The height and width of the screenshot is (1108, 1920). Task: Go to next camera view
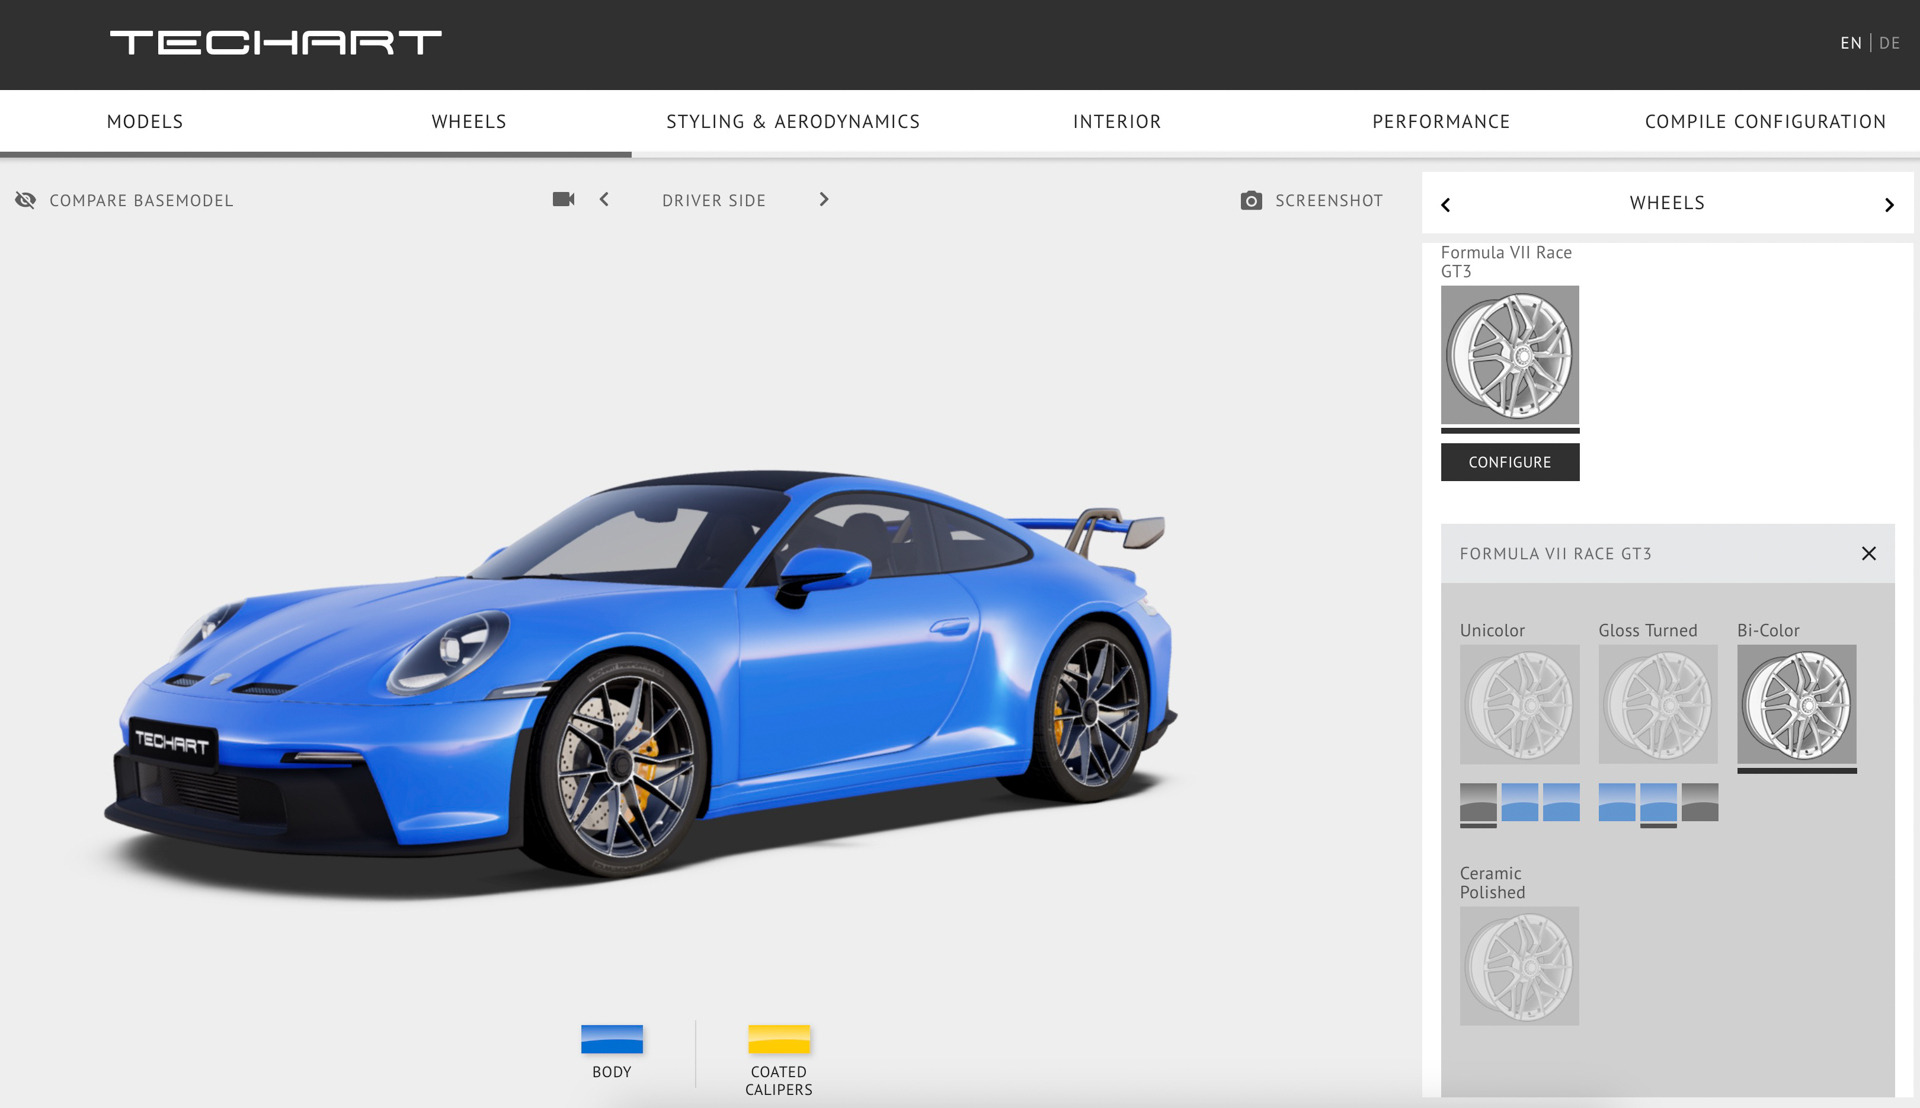tap(824, 199)
